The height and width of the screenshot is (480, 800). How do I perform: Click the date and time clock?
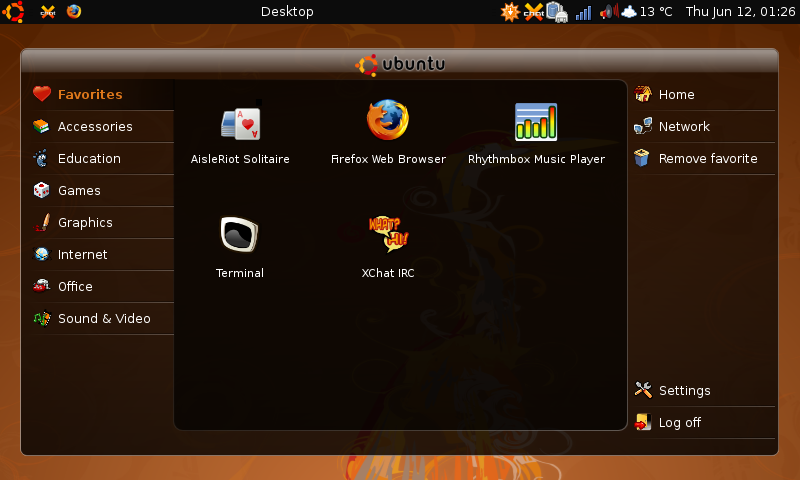pyautogui.click(x=739, y=12)
